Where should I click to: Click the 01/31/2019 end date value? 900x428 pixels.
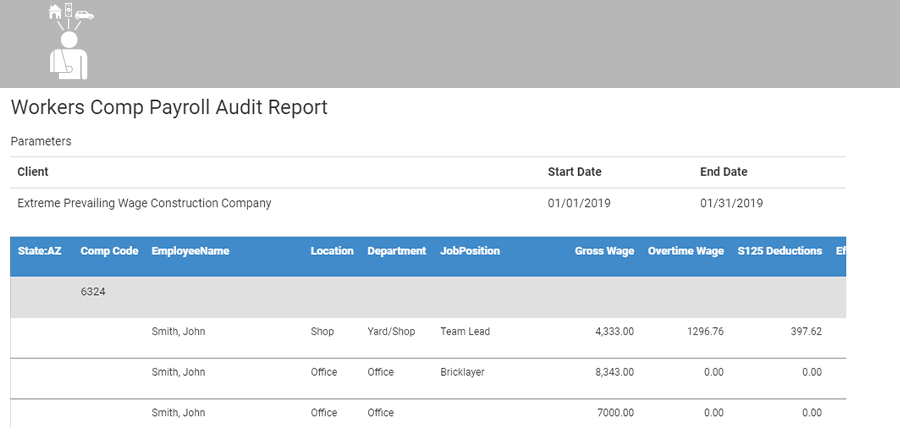coord(731,203)
